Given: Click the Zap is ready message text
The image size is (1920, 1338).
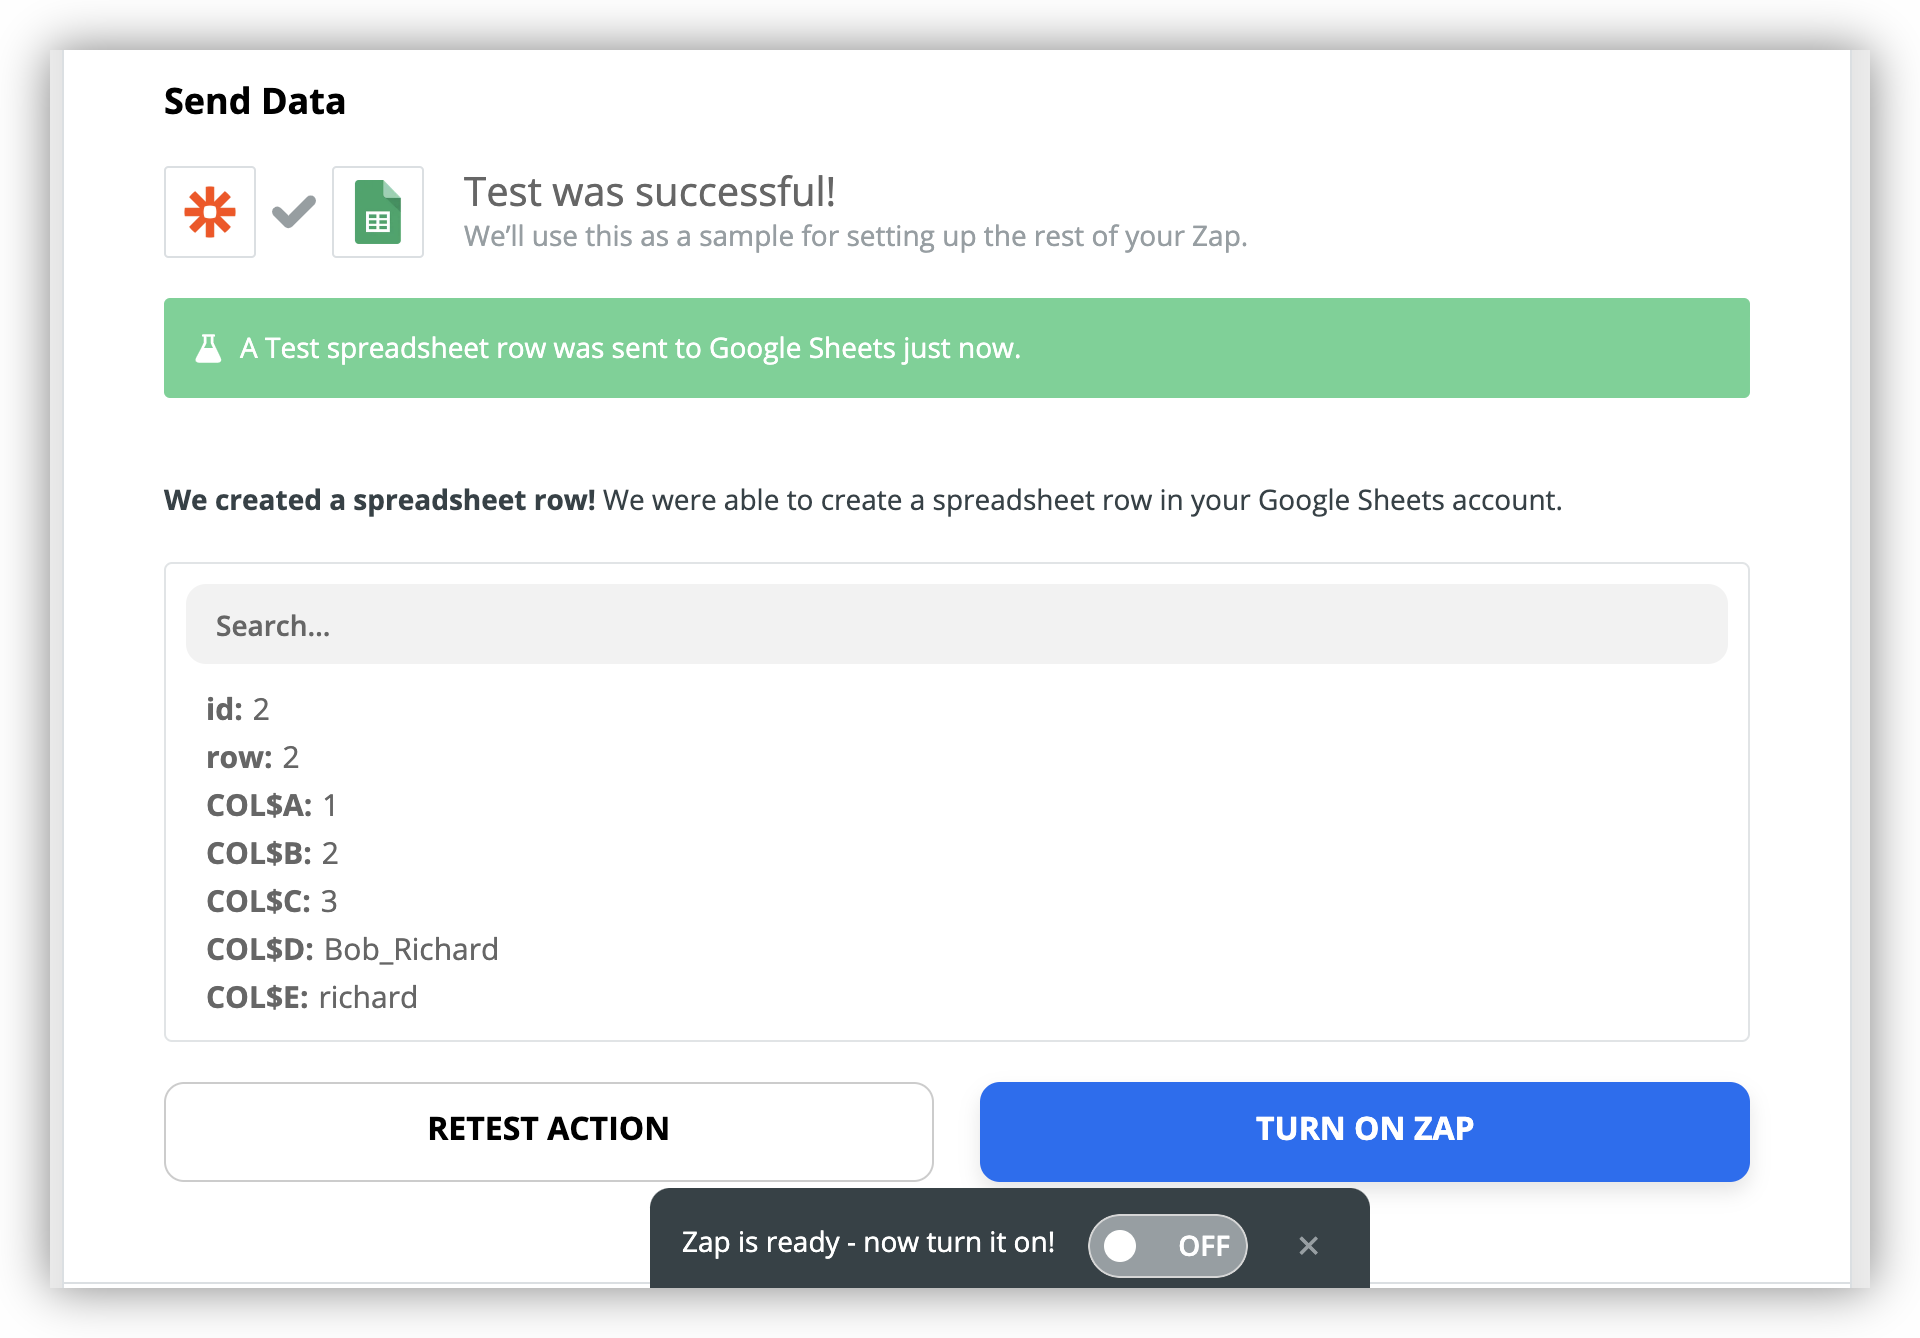Looking at the screenshot, I should pos(868,1242).
